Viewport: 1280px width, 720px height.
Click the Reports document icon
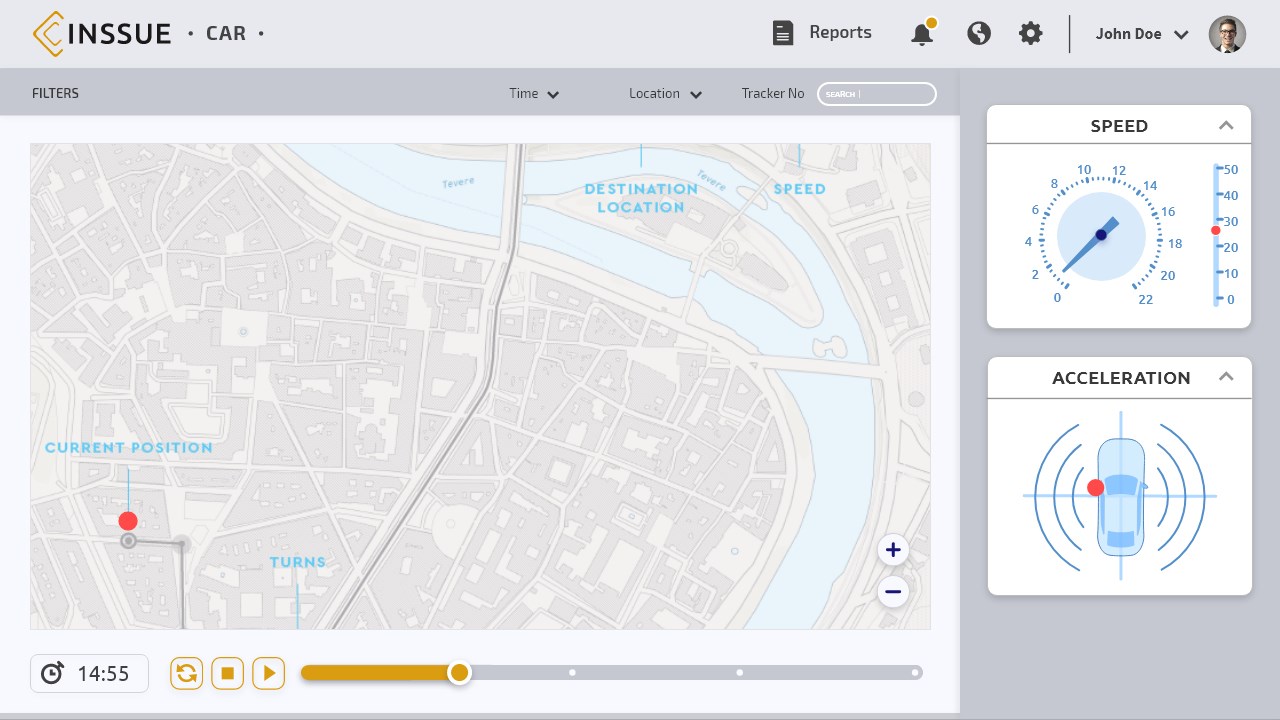click(783, 33)
